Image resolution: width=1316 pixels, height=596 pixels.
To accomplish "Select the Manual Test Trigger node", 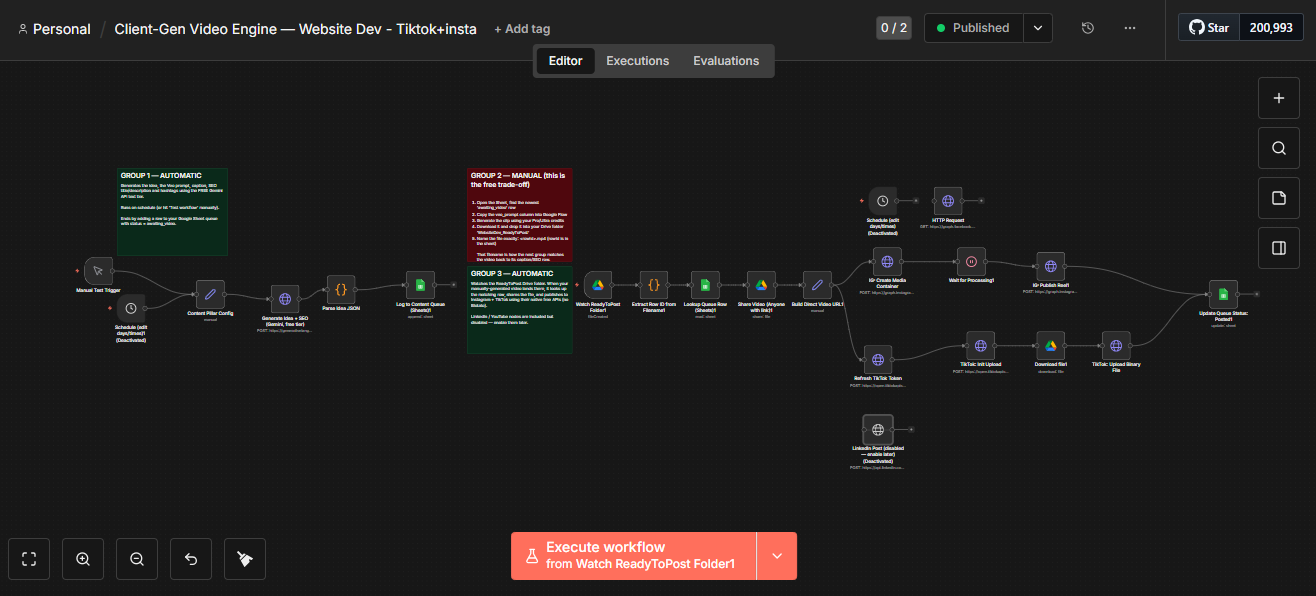I will click(x=98, y=270).
